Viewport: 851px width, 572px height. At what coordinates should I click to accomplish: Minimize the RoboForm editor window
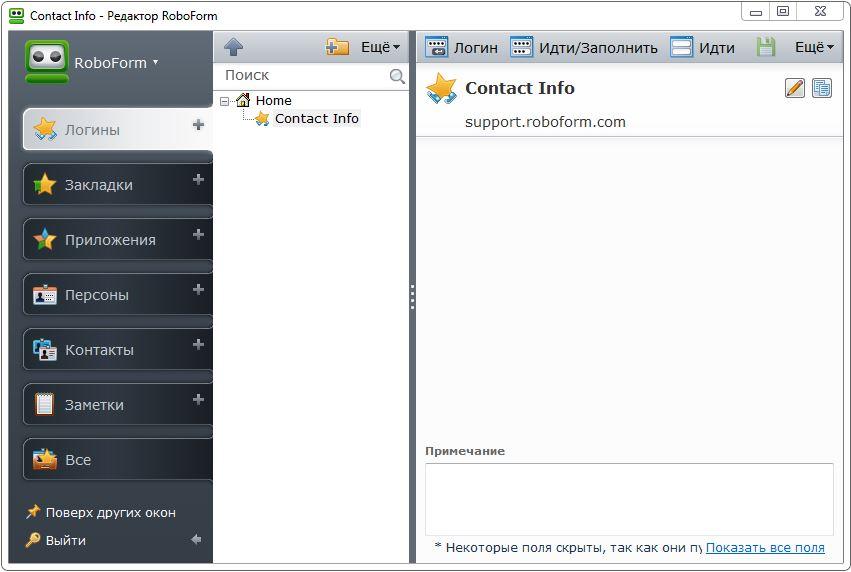[755, 11]
